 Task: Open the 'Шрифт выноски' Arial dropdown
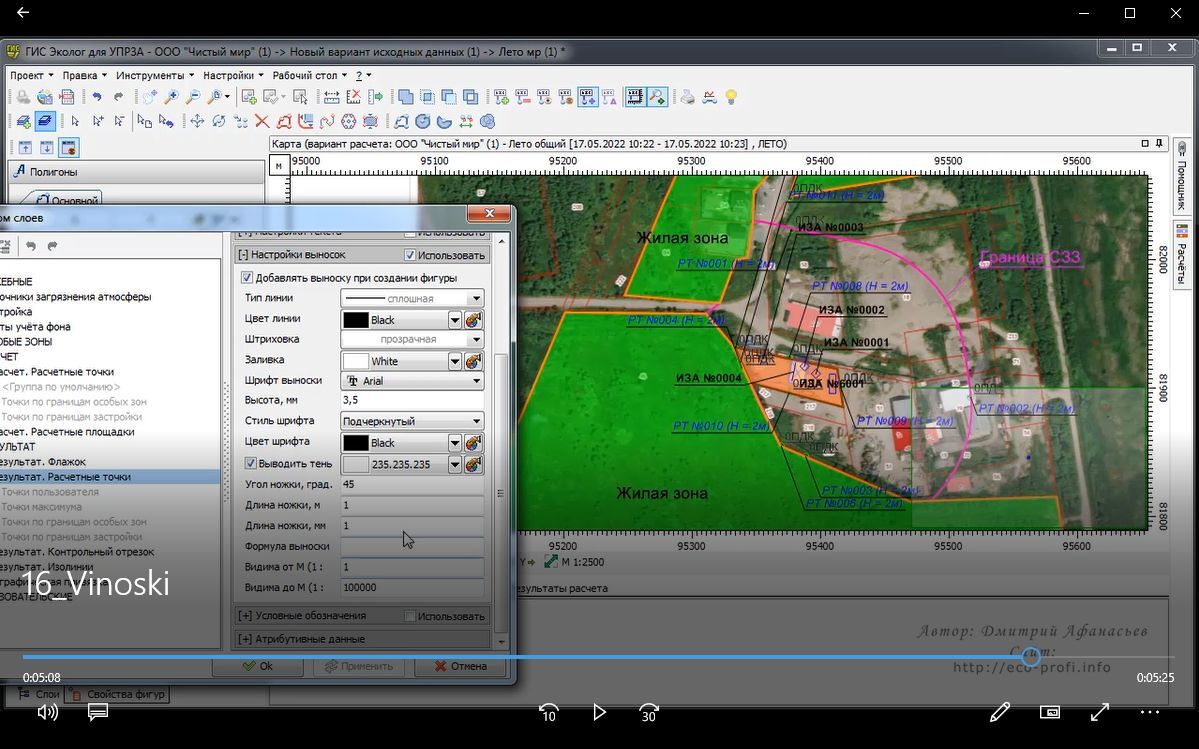[x=476, y=381]
